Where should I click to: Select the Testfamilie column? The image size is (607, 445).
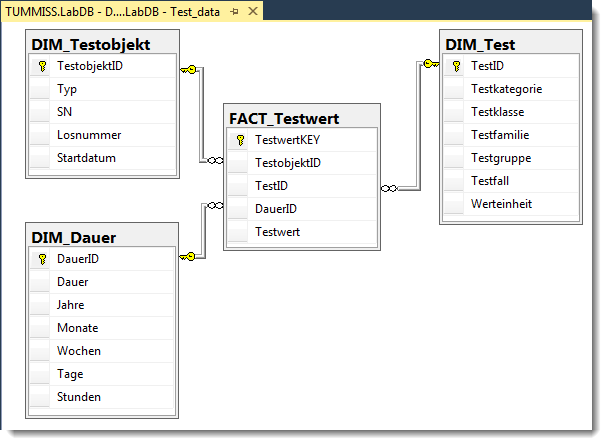[511, 135]
